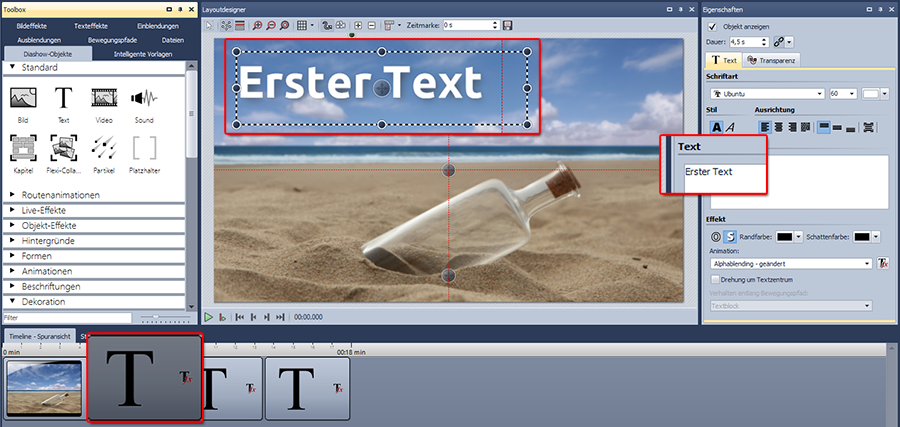Expand the Formen section
This screenshot has height=427, width=900.
pos(13,256)
